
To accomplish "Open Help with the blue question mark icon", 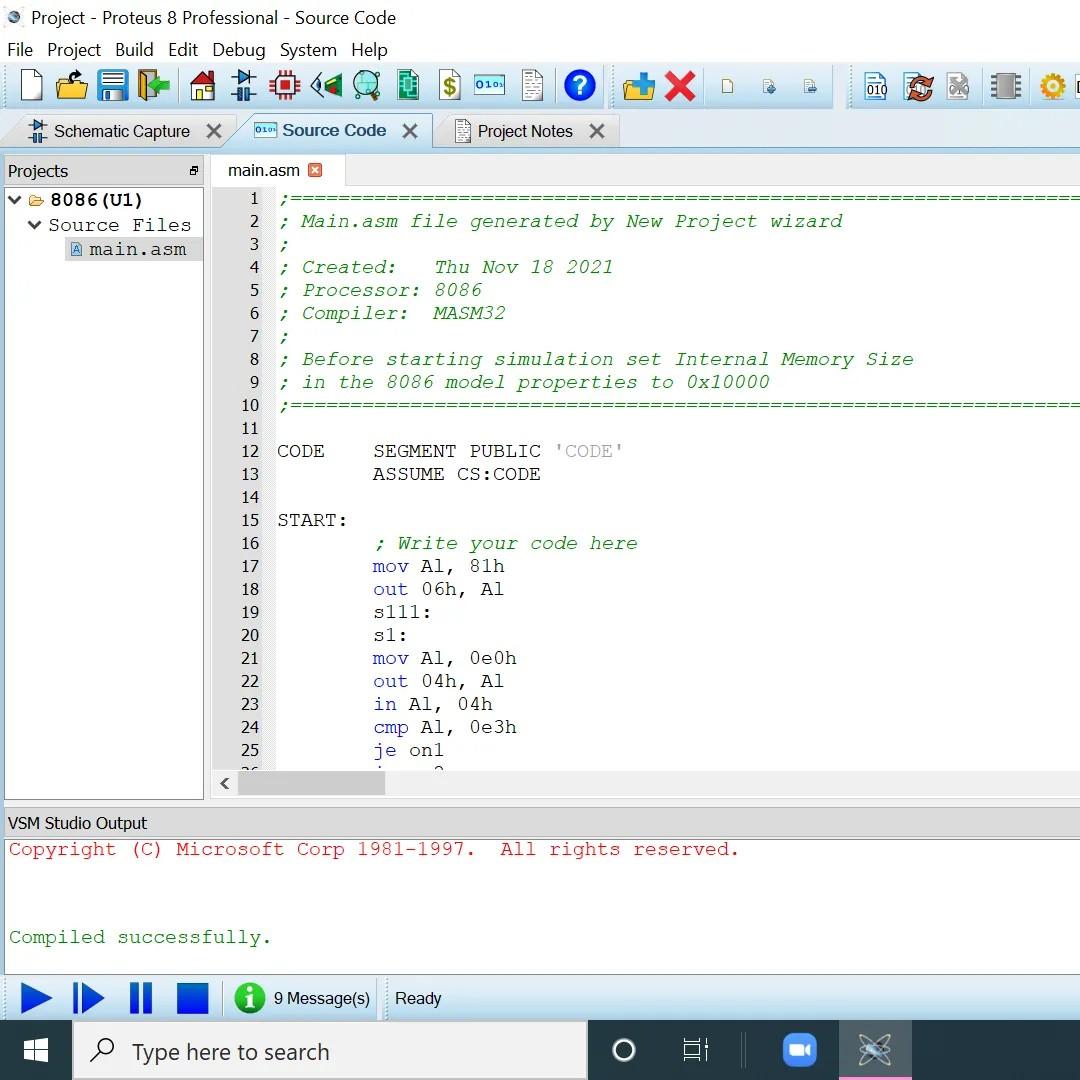I will pos(579,86).
